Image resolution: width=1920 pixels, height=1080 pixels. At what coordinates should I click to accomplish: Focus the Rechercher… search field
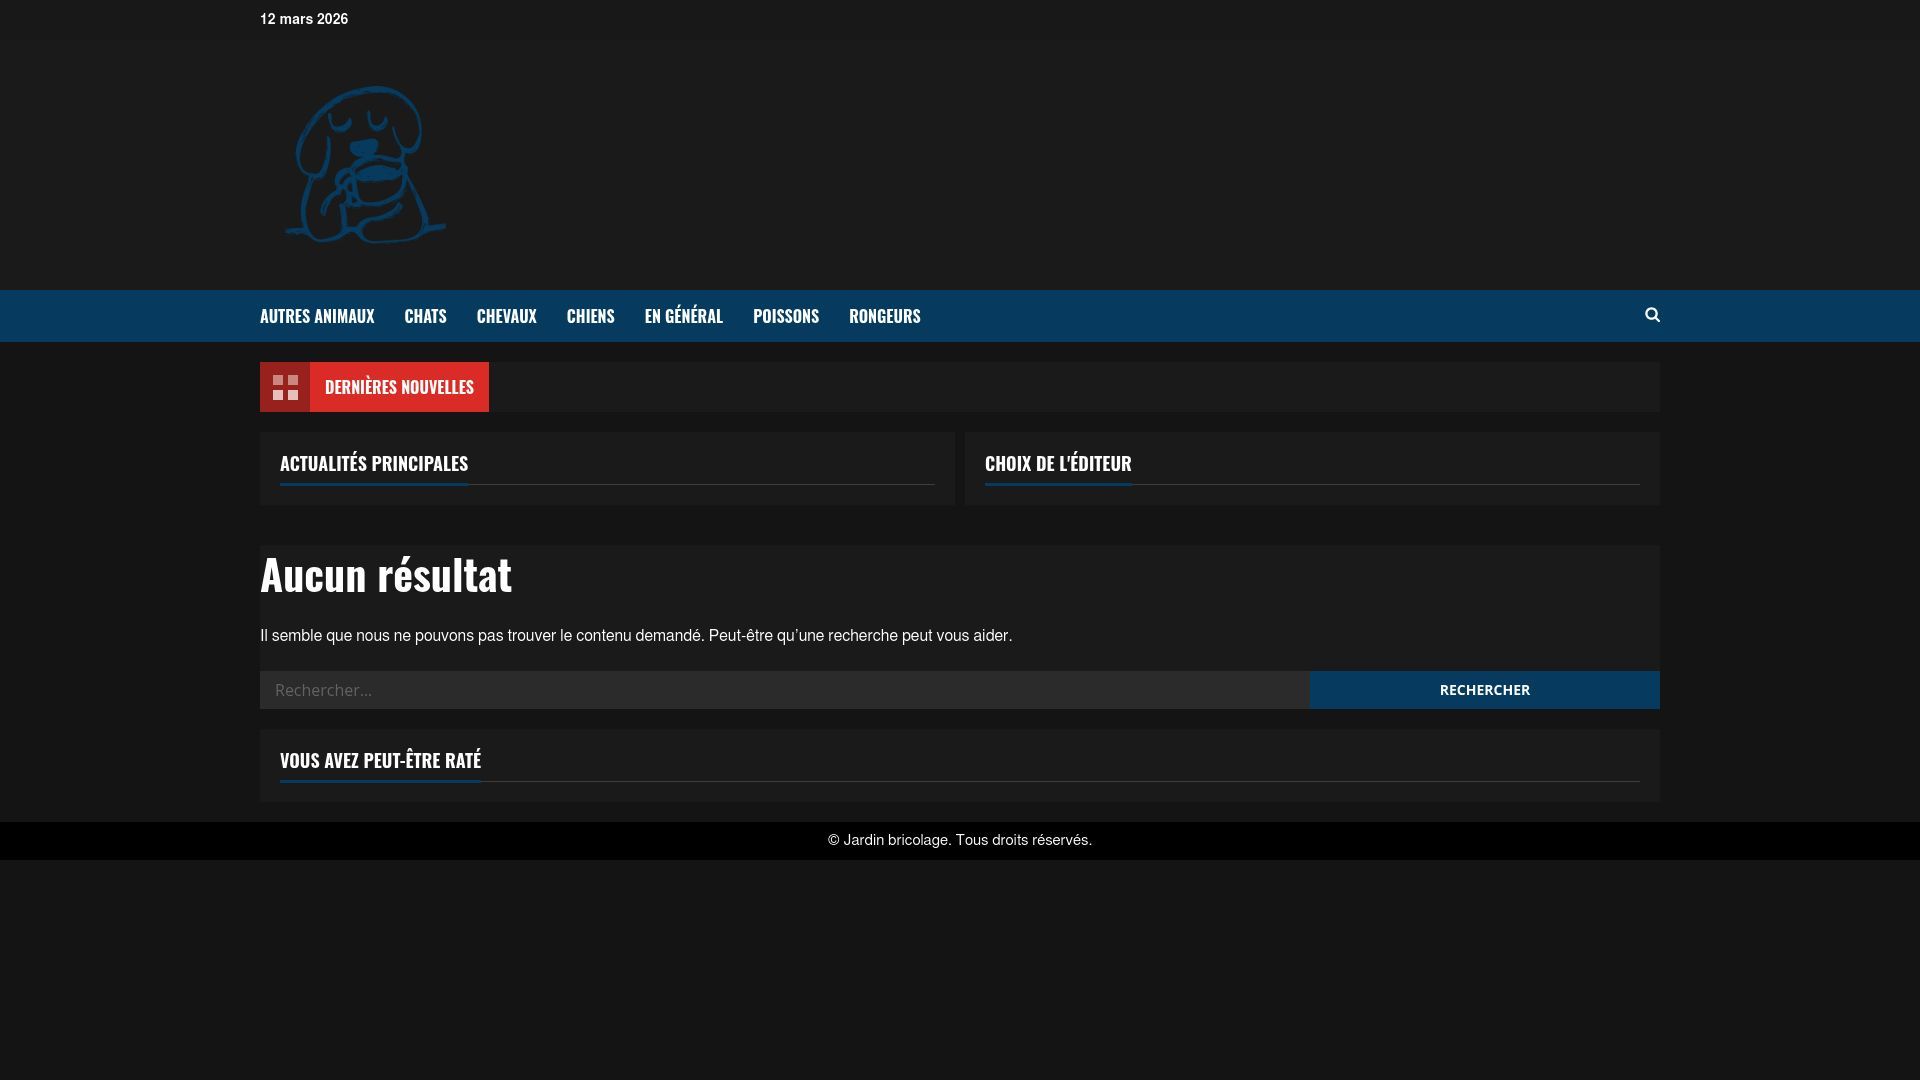click(x=785, y=690)
